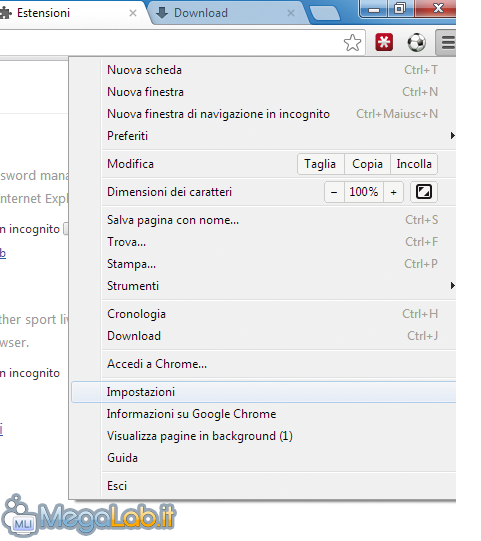Click the Copia button

[x=367, y=164]
